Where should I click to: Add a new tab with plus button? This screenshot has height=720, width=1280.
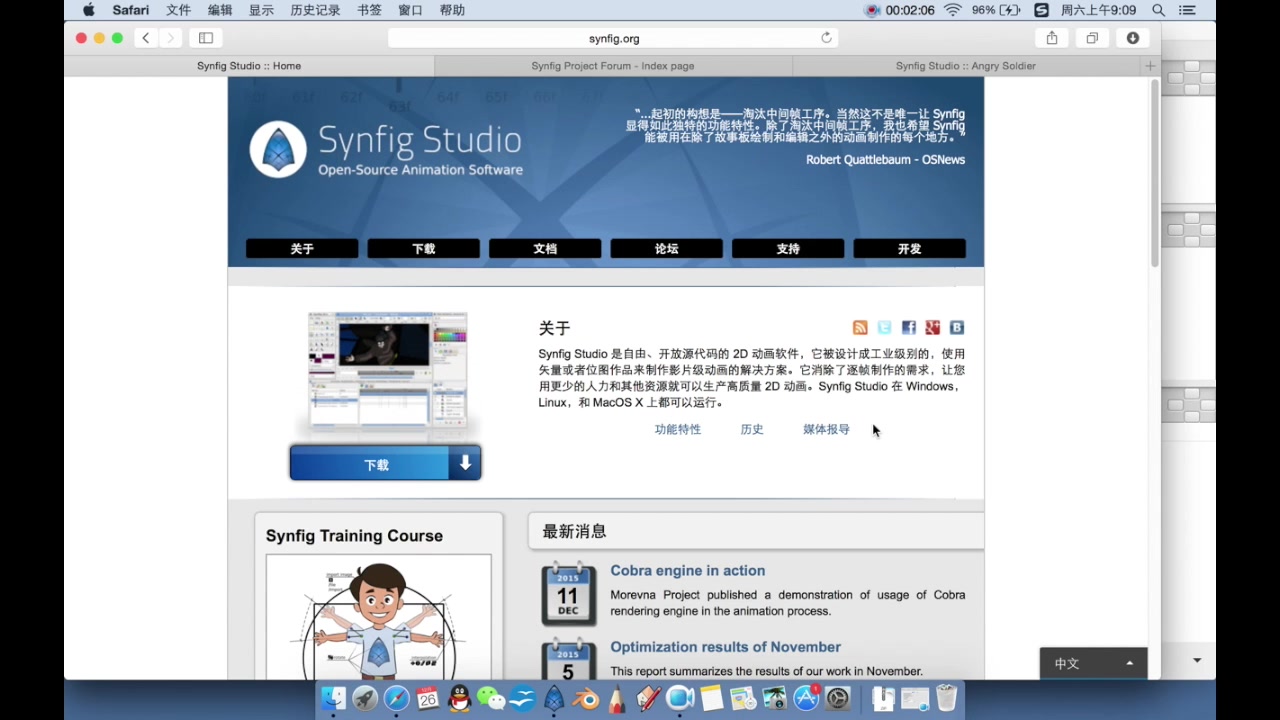[1150, 66]
